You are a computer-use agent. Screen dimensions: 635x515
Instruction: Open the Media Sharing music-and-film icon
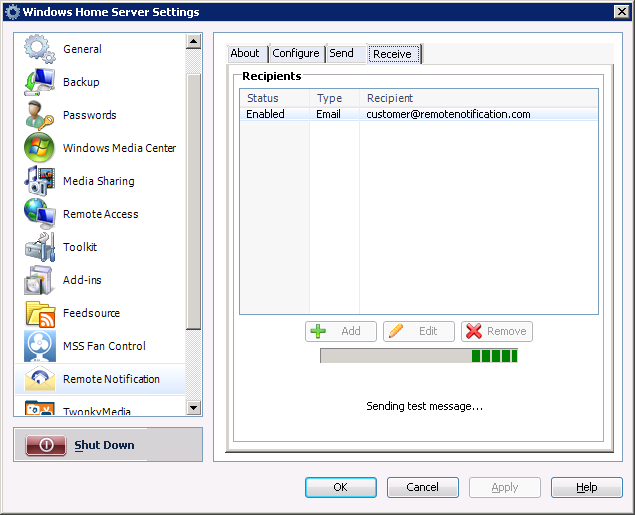[x=39, y=181]
